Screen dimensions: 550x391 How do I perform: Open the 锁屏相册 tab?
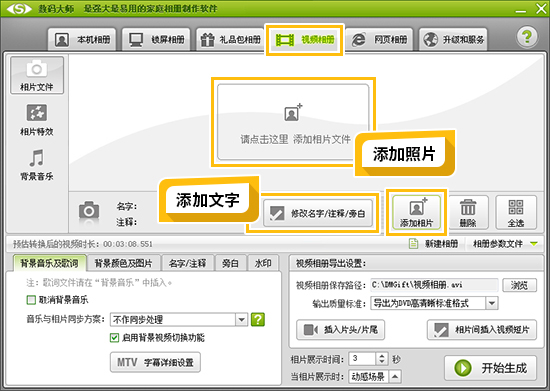156,40
